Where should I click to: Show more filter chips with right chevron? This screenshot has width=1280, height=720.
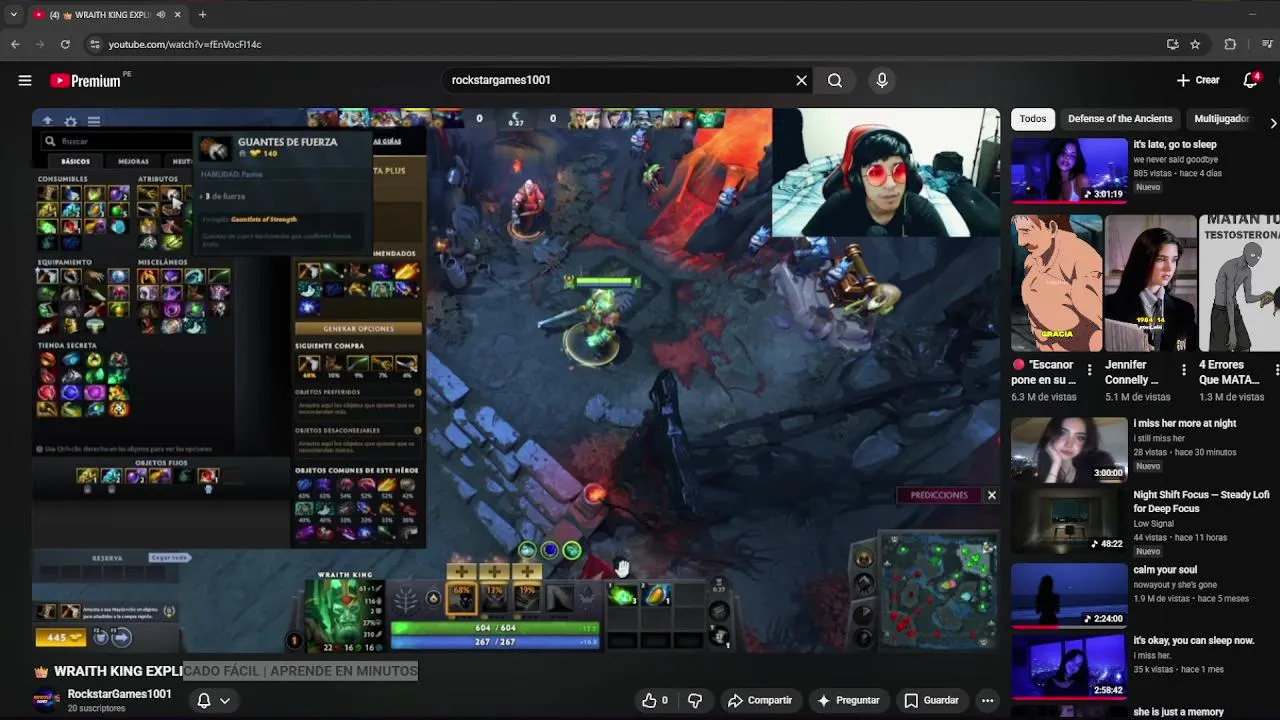click(x=1272, y=122)
